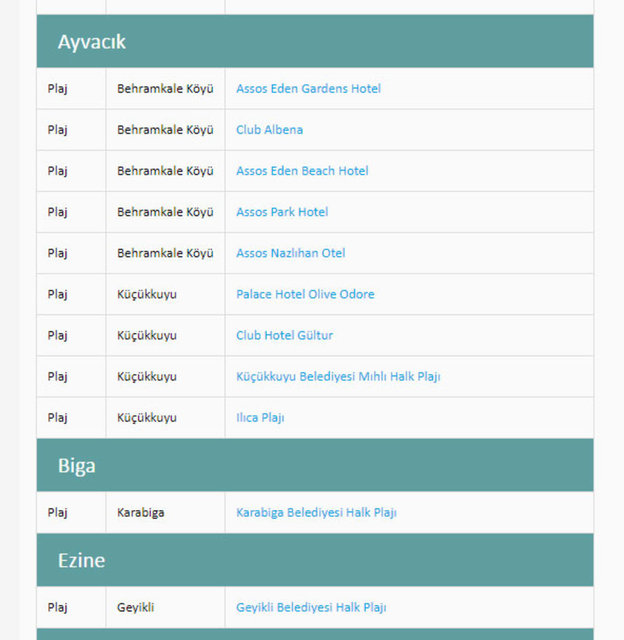Screen dimensions: 624x640
Task: Open the Club Hotel Gültur link
Action: pyautogui.click(x=284, y=335)
